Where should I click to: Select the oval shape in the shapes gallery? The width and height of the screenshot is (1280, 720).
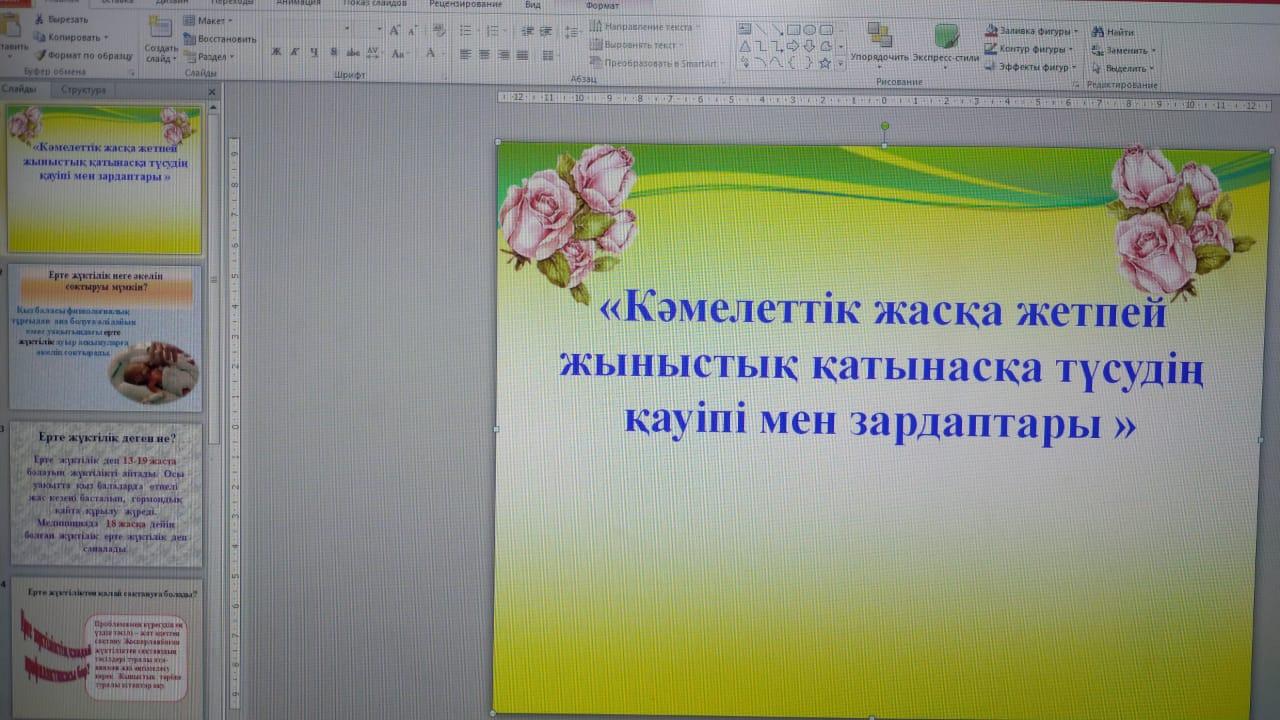click(x=811, y=29)
